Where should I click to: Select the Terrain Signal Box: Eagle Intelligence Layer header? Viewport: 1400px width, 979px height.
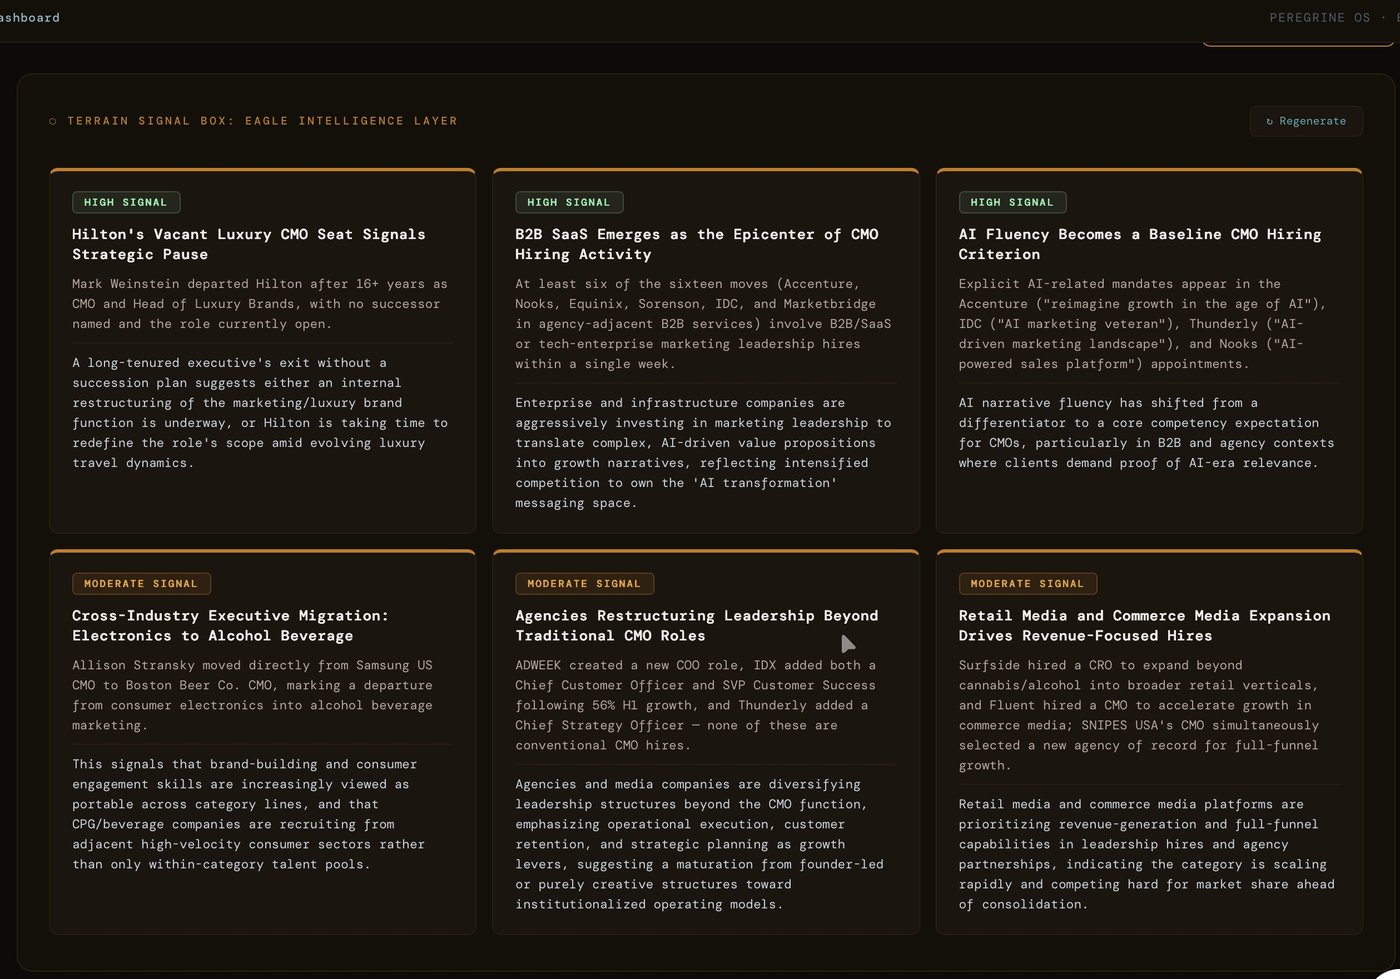(262, 121)
